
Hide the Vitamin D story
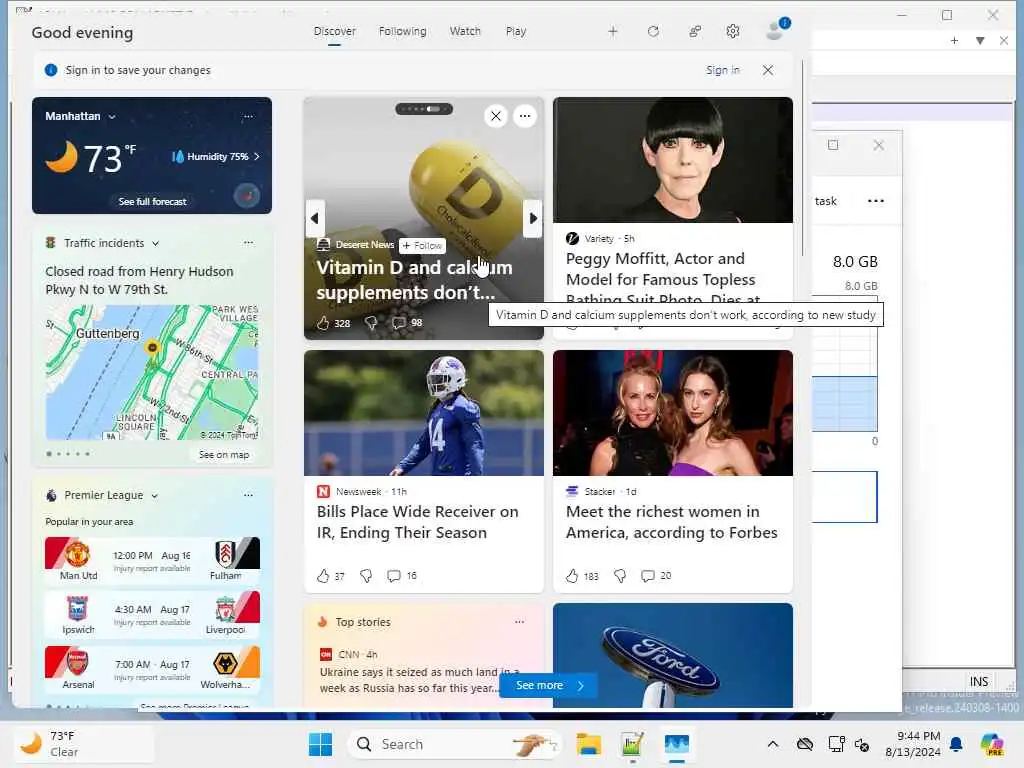point(496,116)
